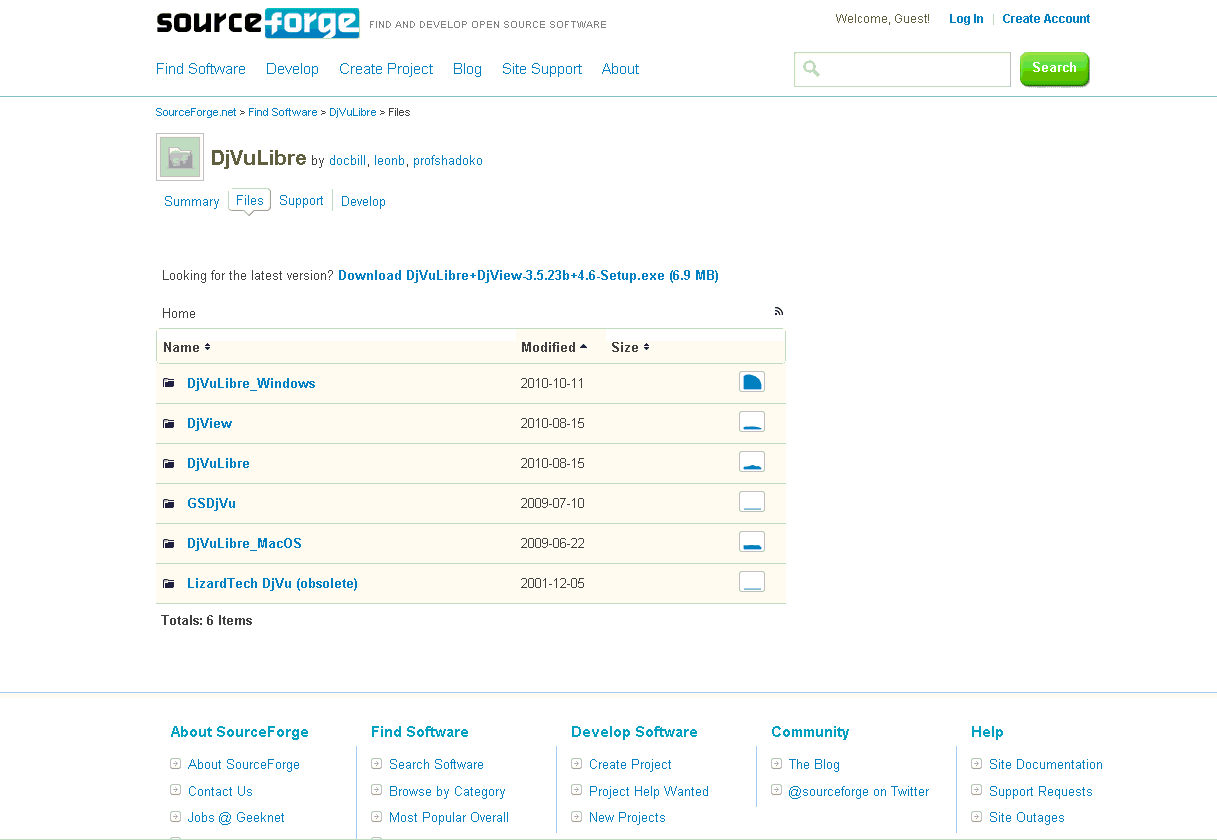The width and height of the screenshot is (1217, 840).
Task: Click the DjVuLibre project icon thumbnail
Action: tap(180, 157)
